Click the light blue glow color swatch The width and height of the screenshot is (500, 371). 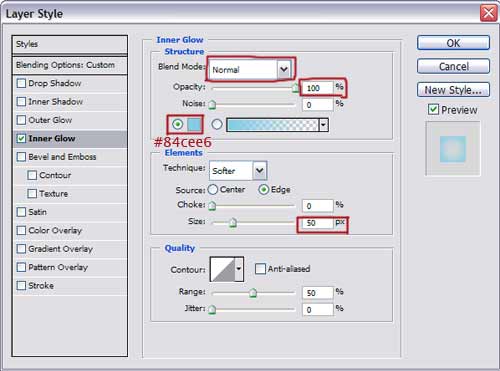point(194,124)
